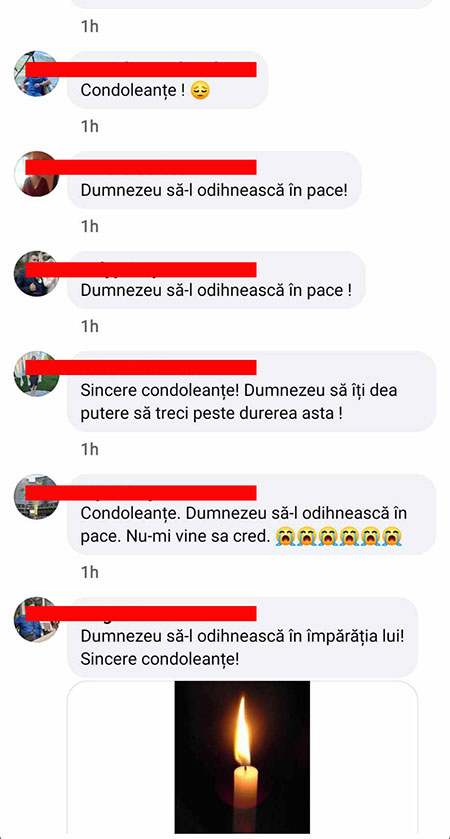Open the candle image attachment

(x=242, y=757)
